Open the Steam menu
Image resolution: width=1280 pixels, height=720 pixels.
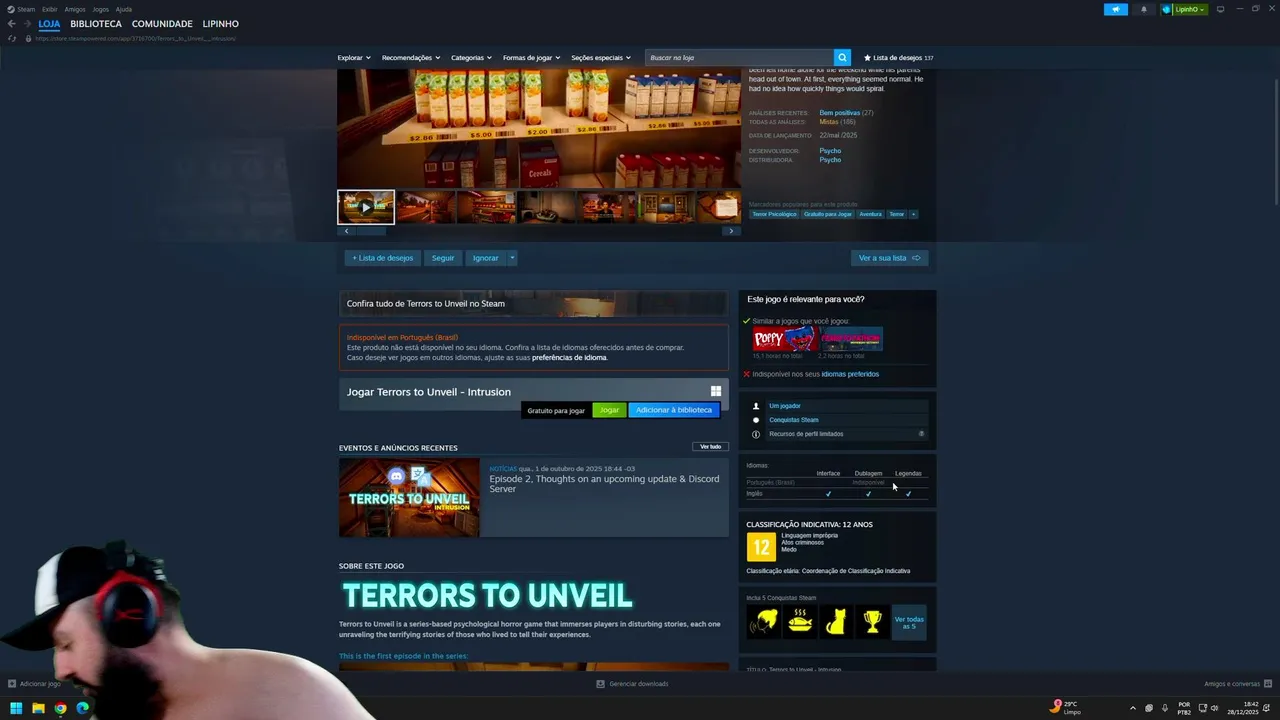[21, 9]
